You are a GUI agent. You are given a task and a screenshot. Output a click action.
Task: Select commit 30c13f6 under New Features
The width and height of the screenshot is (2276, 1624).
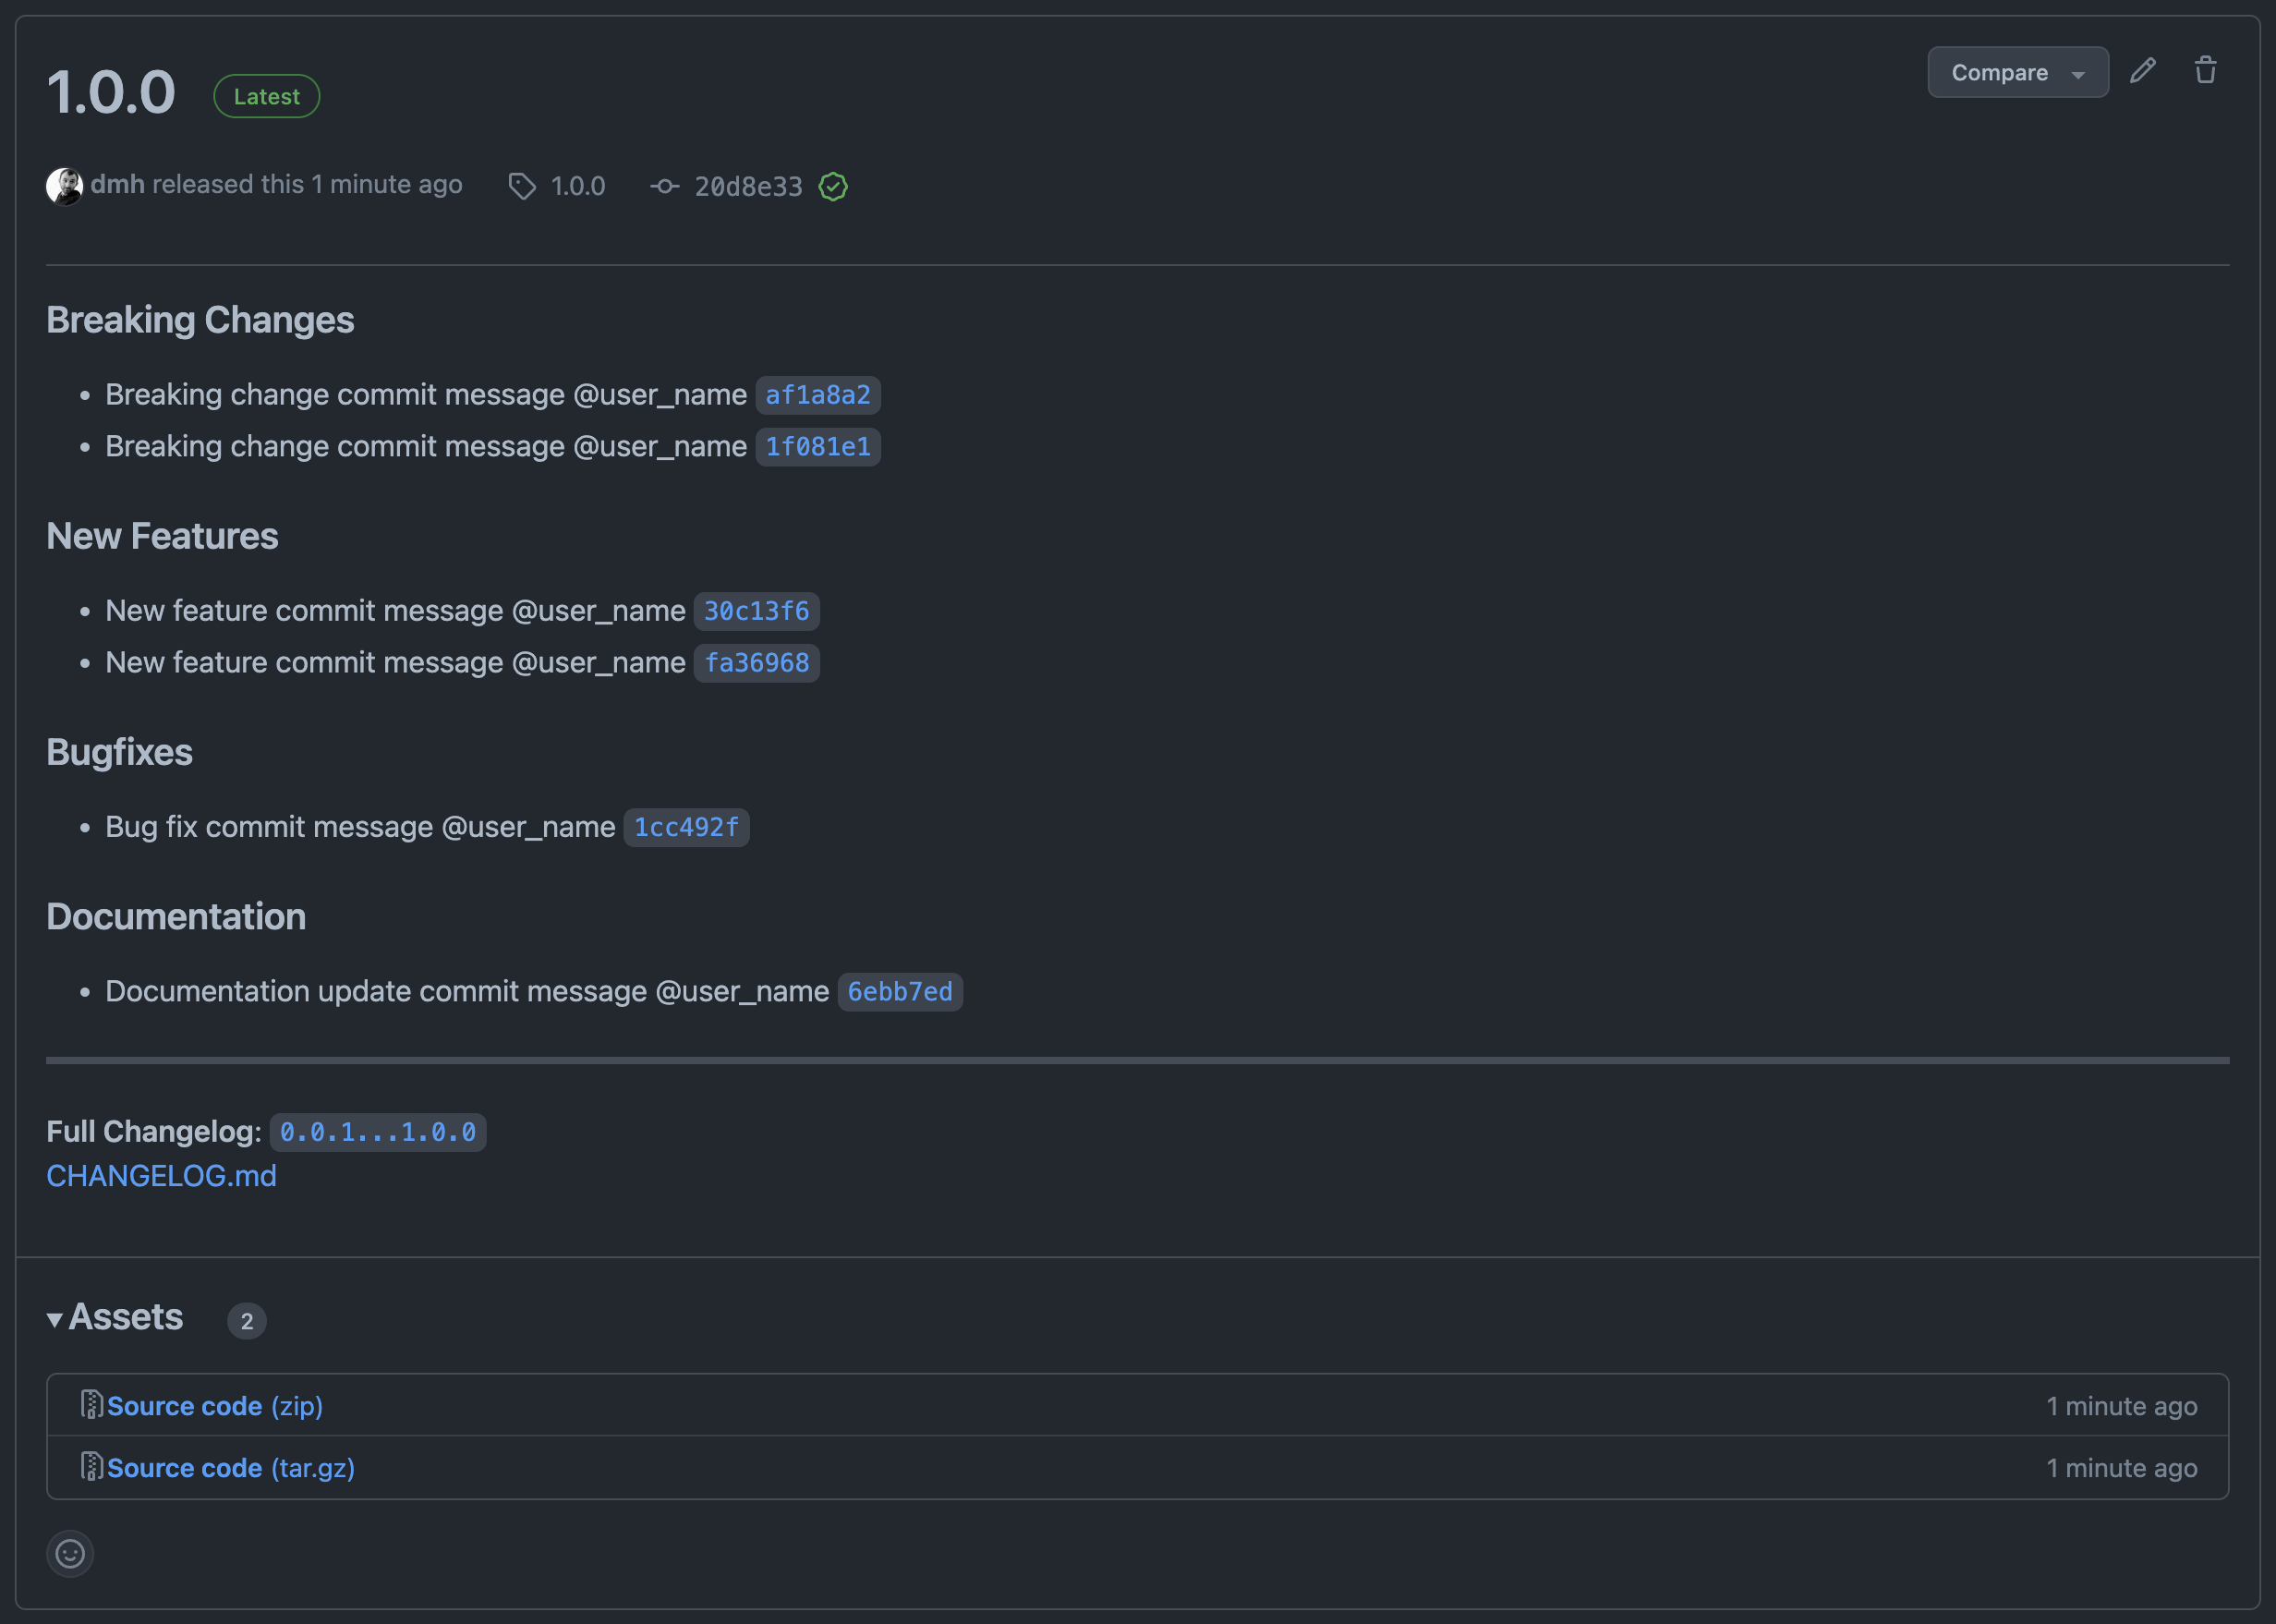756,611
